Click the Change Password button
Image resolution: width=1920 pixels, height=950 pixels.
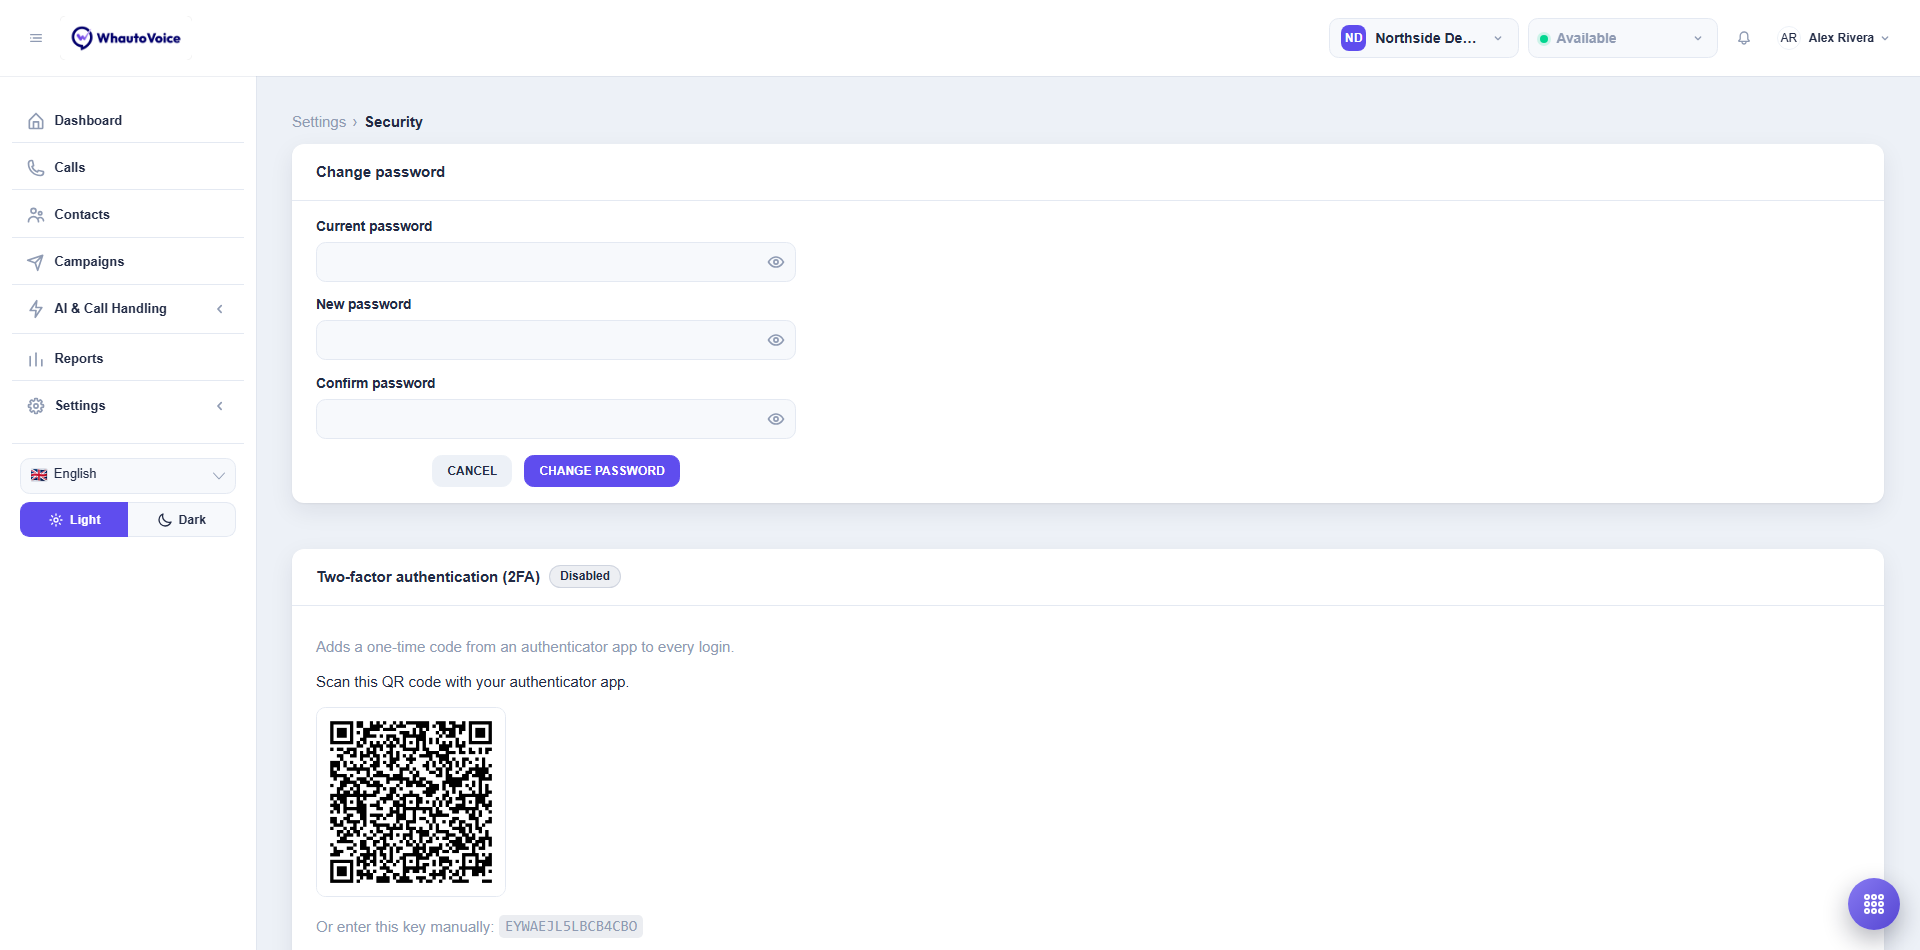tap(602, 471)
